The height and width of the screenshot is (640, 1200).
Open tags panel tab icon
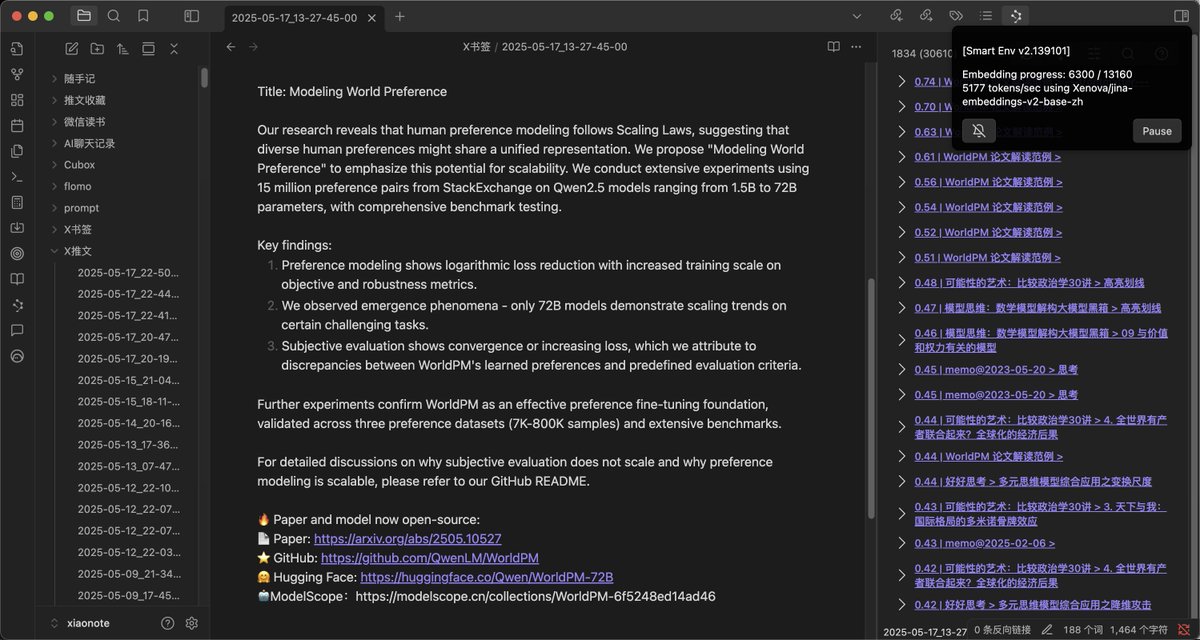click(x=956, y=16)
